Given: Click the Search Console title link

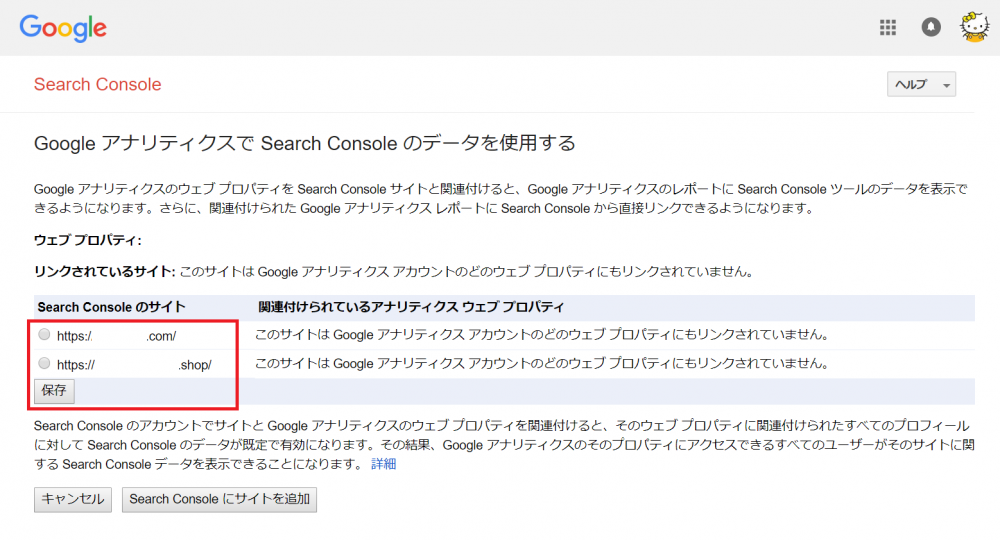Looking at the screenshot, I should (98, 84).
